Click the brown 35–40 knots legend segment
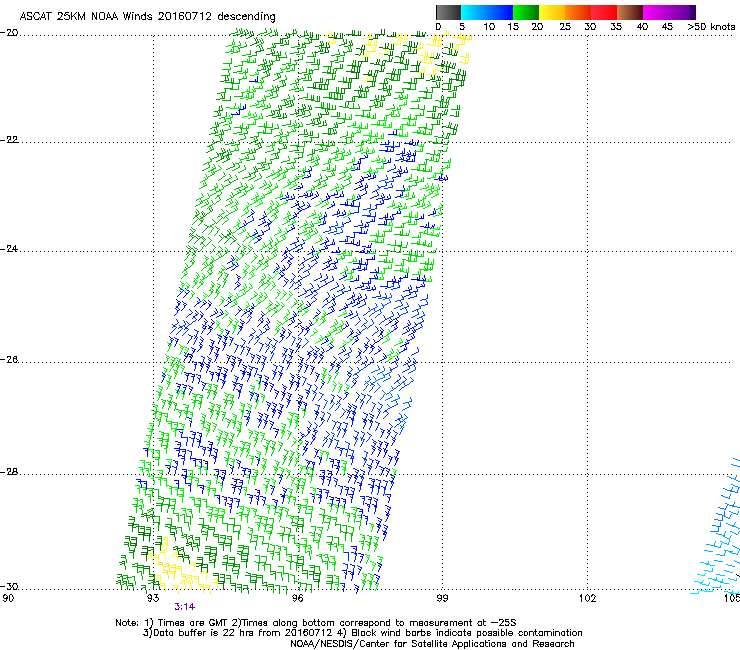The height and width of the screenshot is (650, 740). click(630, 12)
